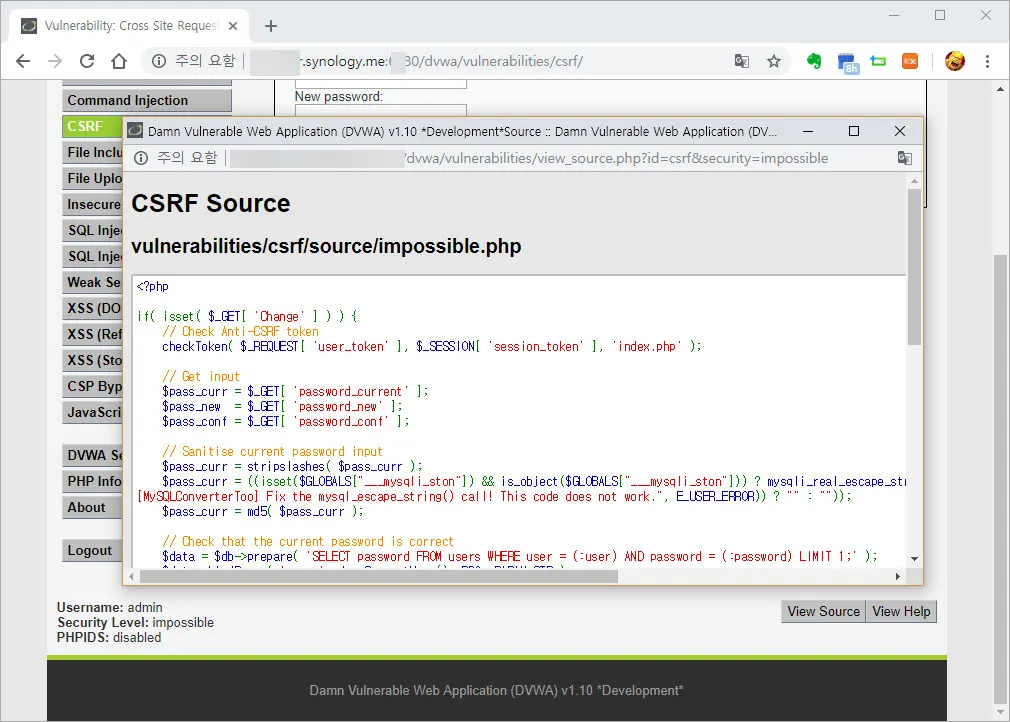The image size is (1010, 722).
Task: Select Command Injection in sidebar
Action: coord(146,100)
